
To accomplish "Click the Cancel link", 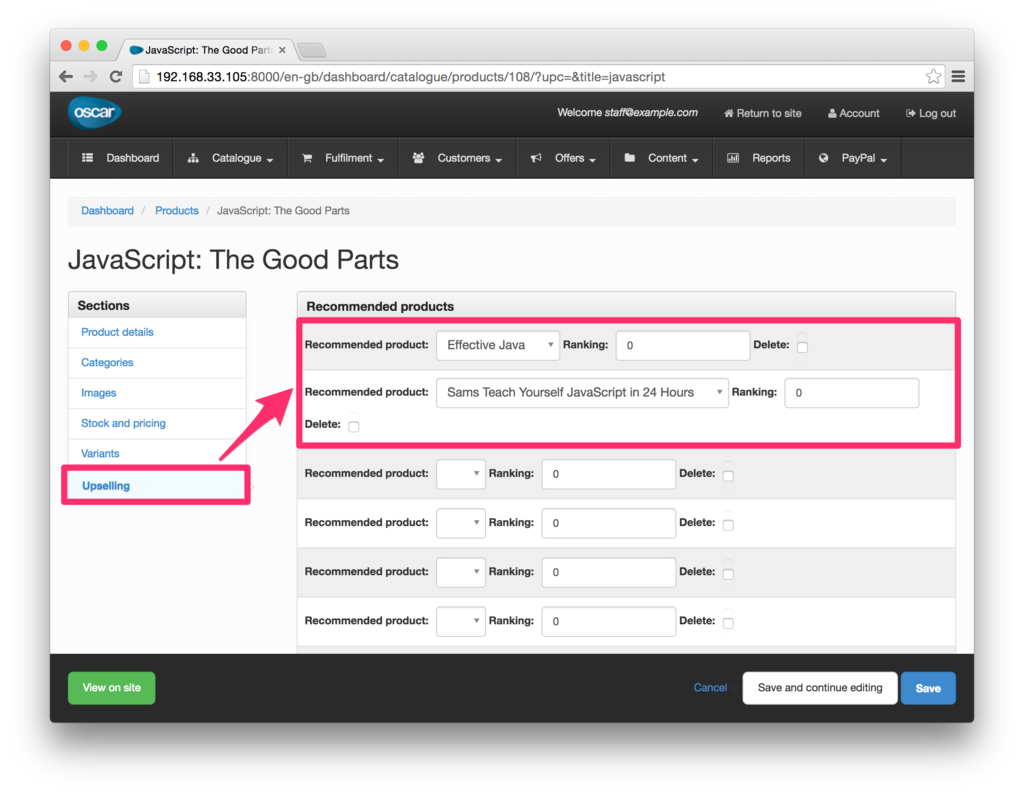I will click(710, 688).
